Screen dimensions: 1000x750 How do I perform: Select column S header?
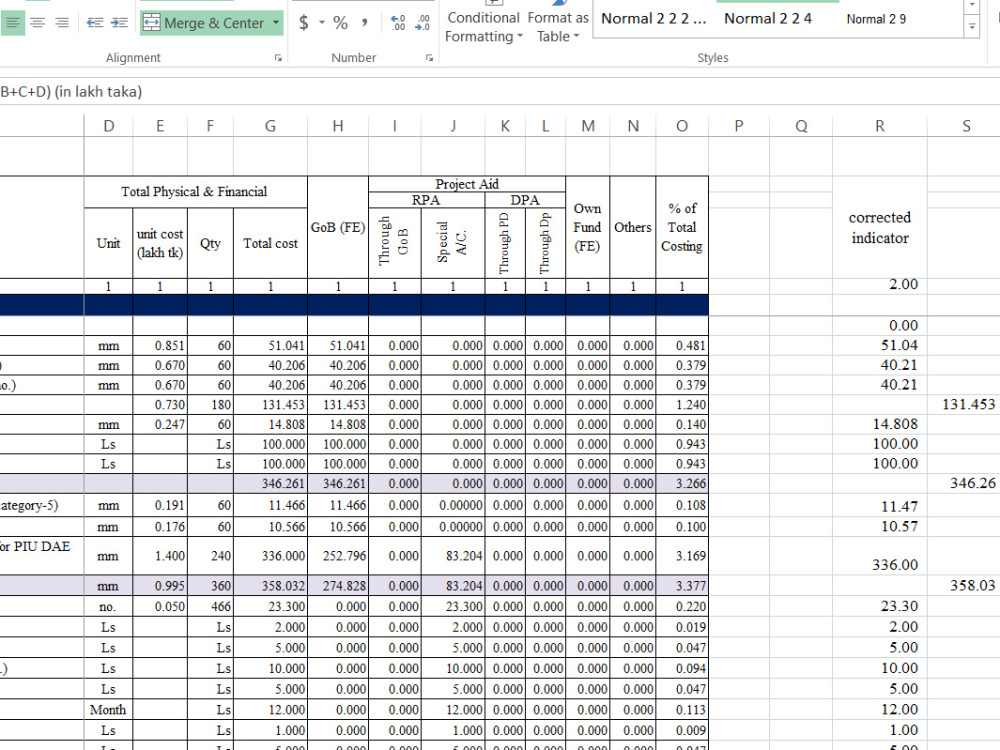[966, 126]
